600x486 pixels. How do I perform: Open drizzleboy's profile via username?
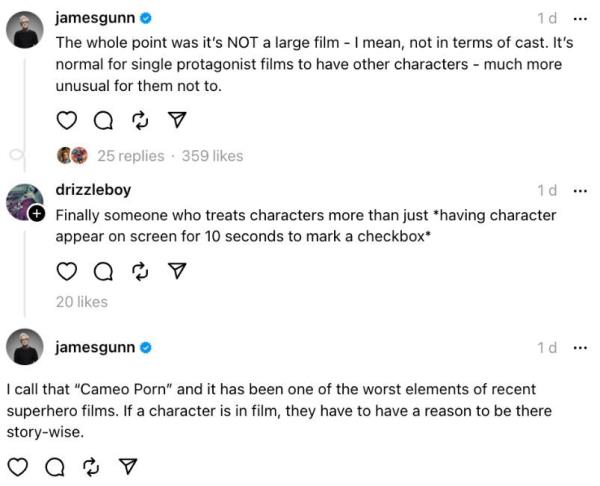point(92,190)
